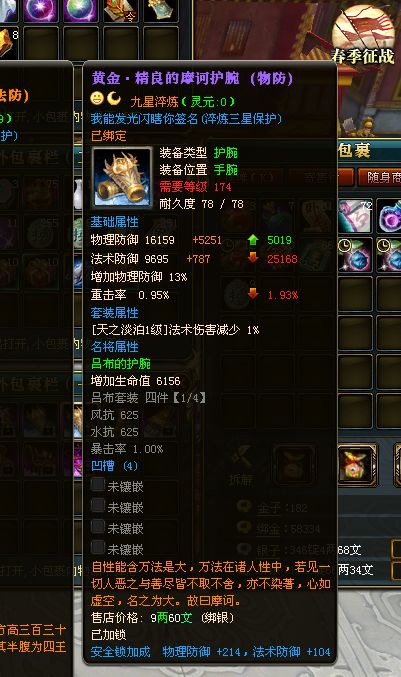Click the purple star orb item
Image resolution: width=401 pixels, height=677 pixels.
coord(40,10)
